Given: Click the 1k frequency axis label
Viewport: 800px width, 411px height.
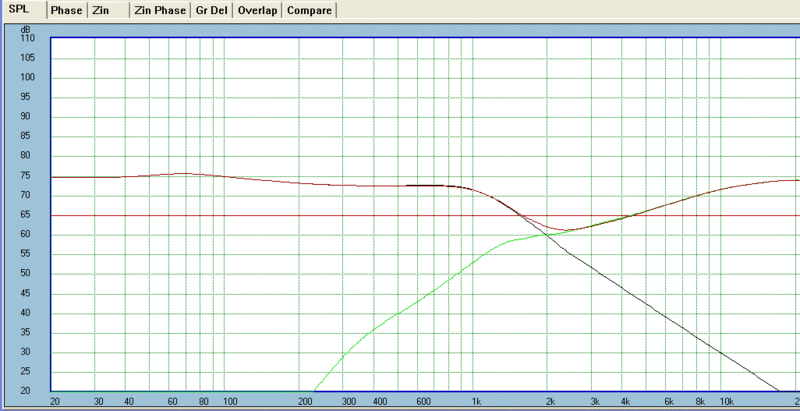Looking at the screenshot, I should pos(476,402).
